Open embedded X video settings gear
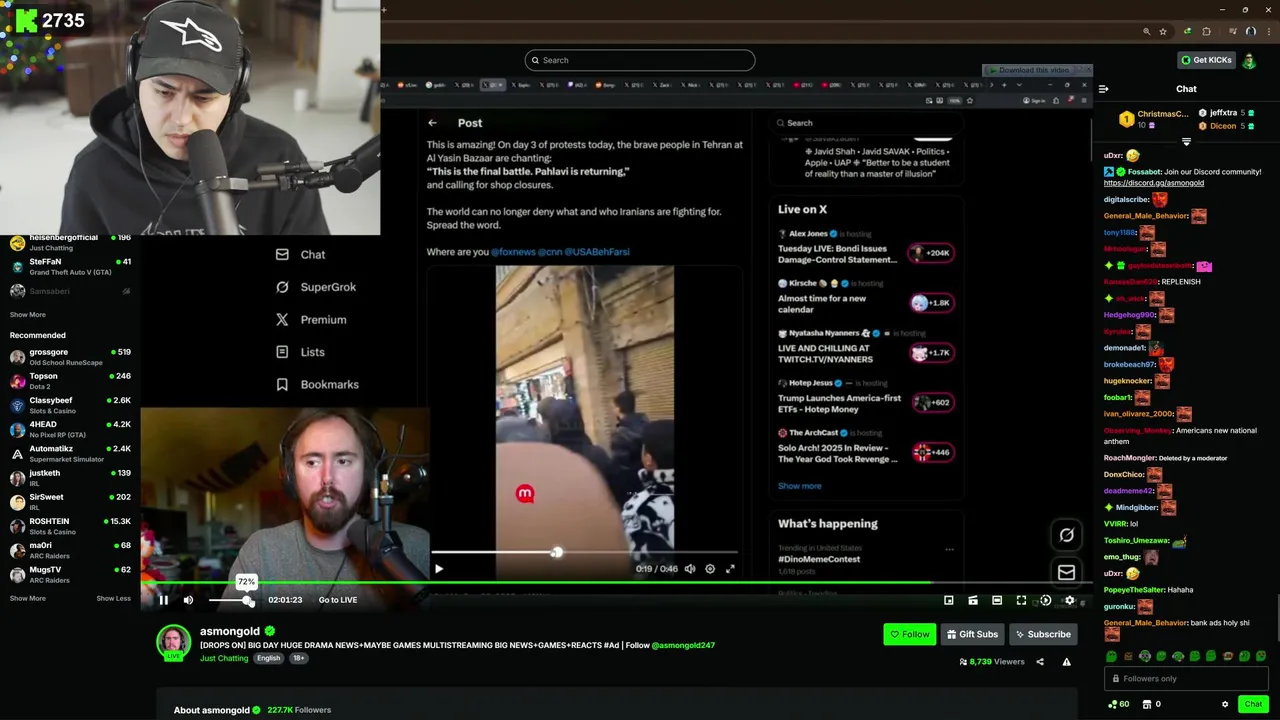 coord(710,569)
